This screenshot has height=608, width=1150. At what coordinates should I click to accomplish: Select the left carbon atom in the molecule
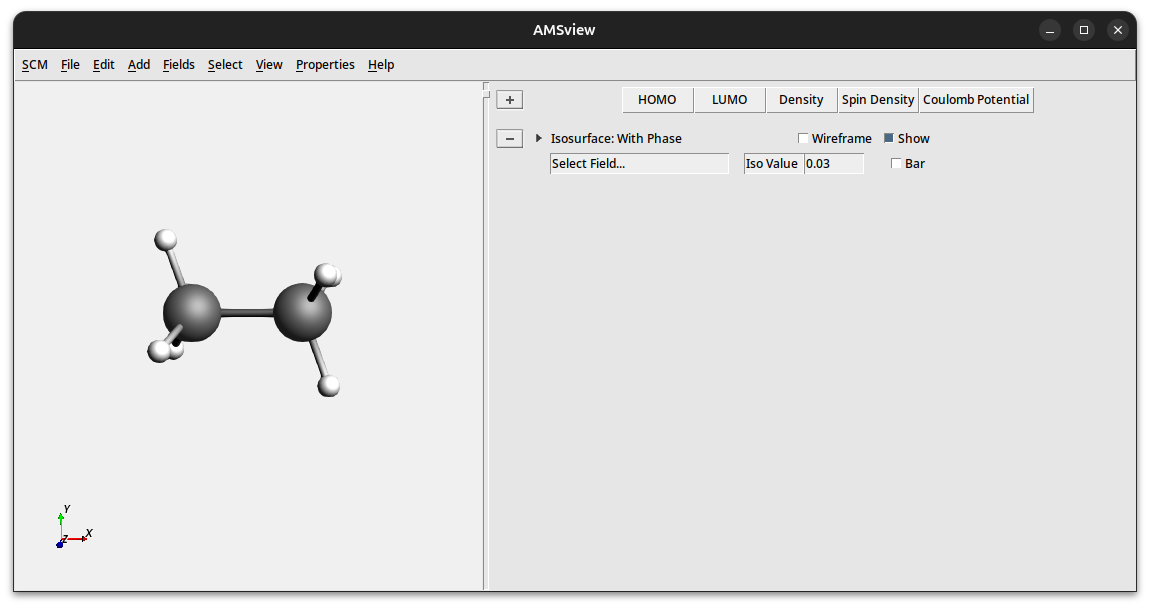click(x=192, y=313)
